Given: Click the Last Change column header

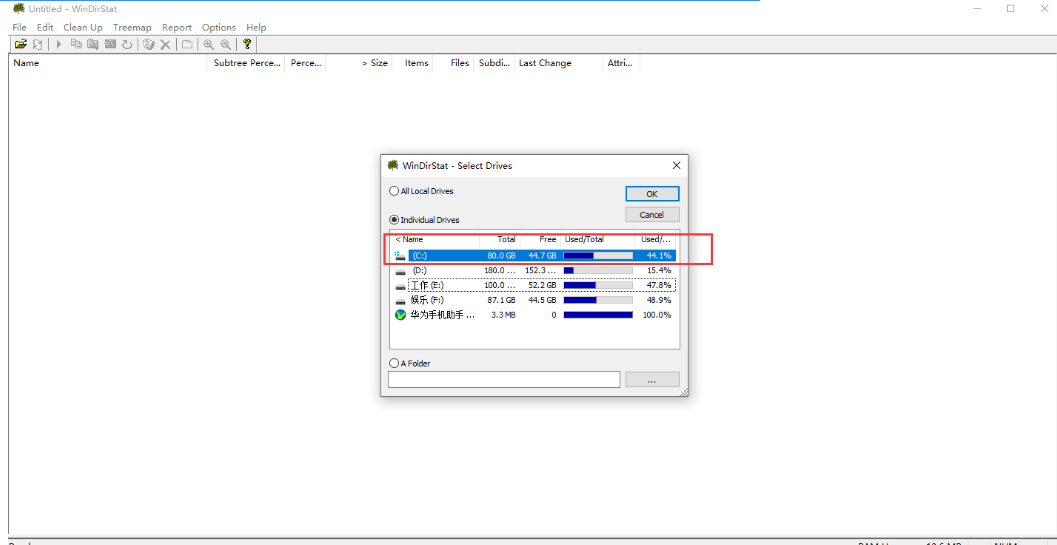Looking at the screenshot, I should click(x=558, y=63).
